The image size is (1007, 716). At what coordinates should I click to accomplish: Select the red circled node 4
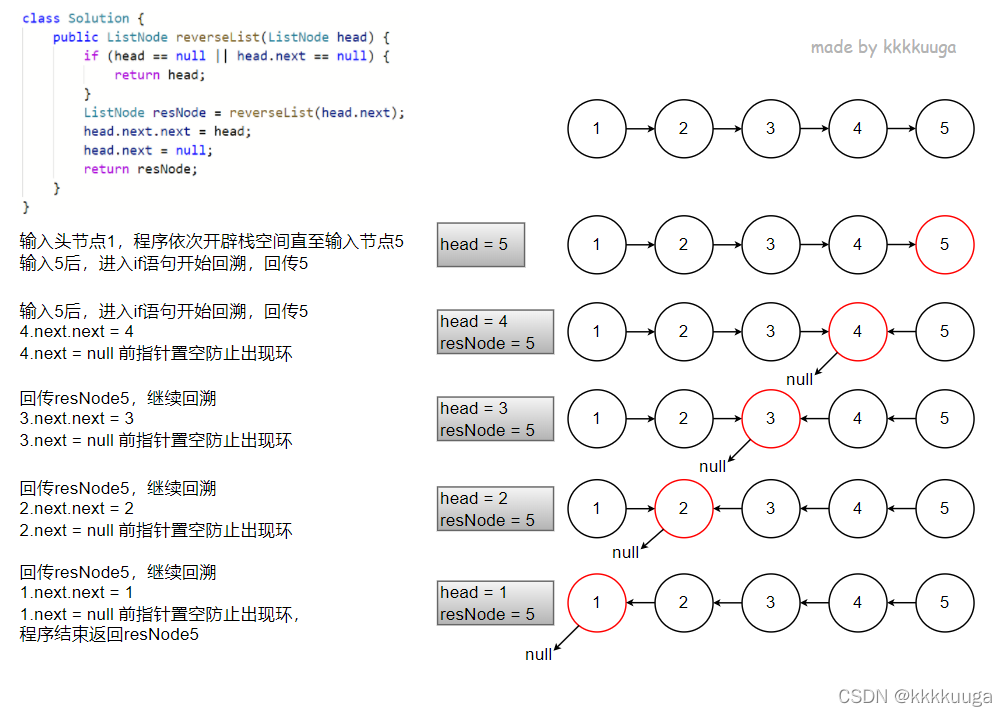point(857,331)
